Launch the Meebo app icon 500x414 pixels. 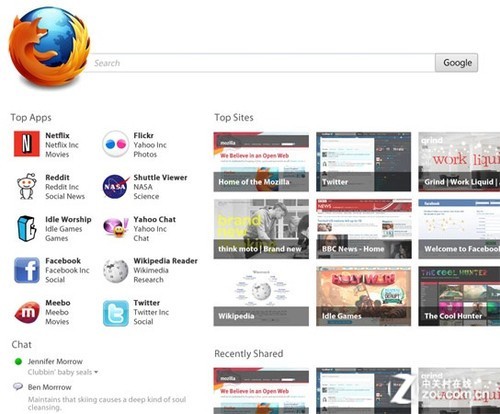pos(27,312)
